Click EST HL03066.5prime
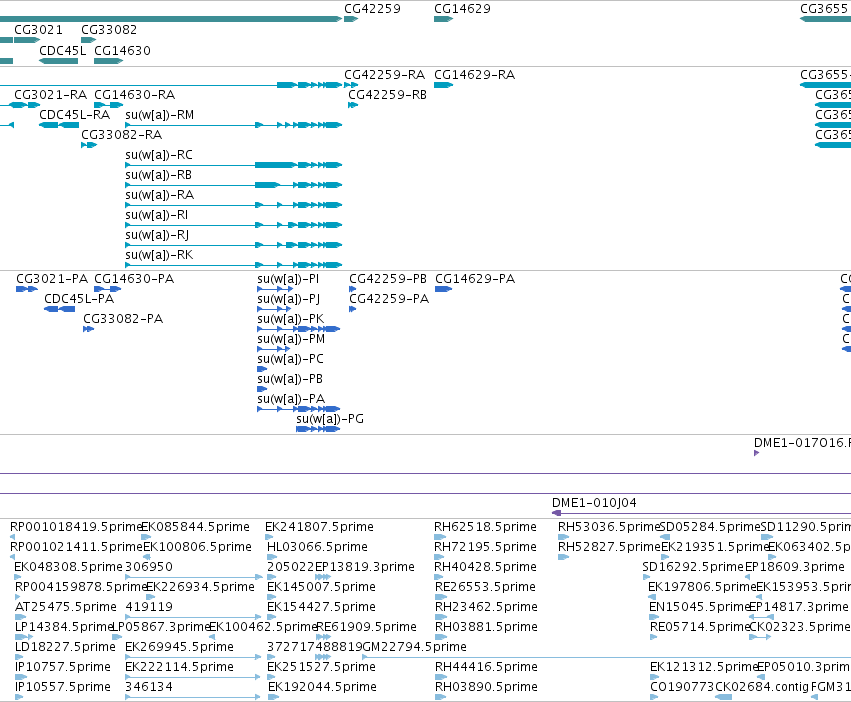 click(317, 547)
